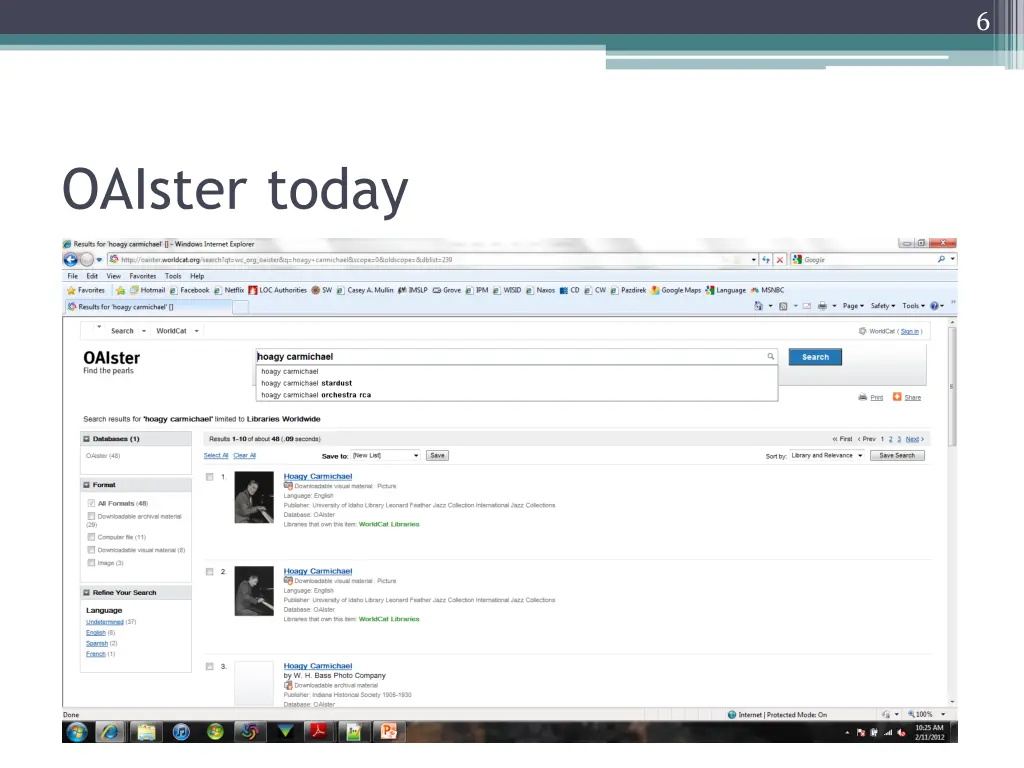Open Windows Start button

tap(77, 732)
